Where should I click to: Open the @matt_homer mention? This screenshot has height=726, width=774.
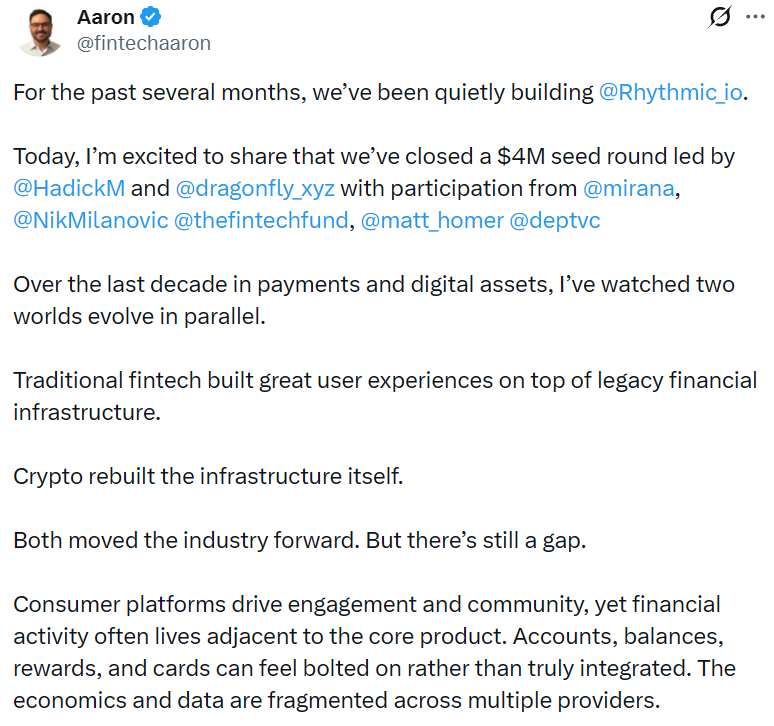431,220
